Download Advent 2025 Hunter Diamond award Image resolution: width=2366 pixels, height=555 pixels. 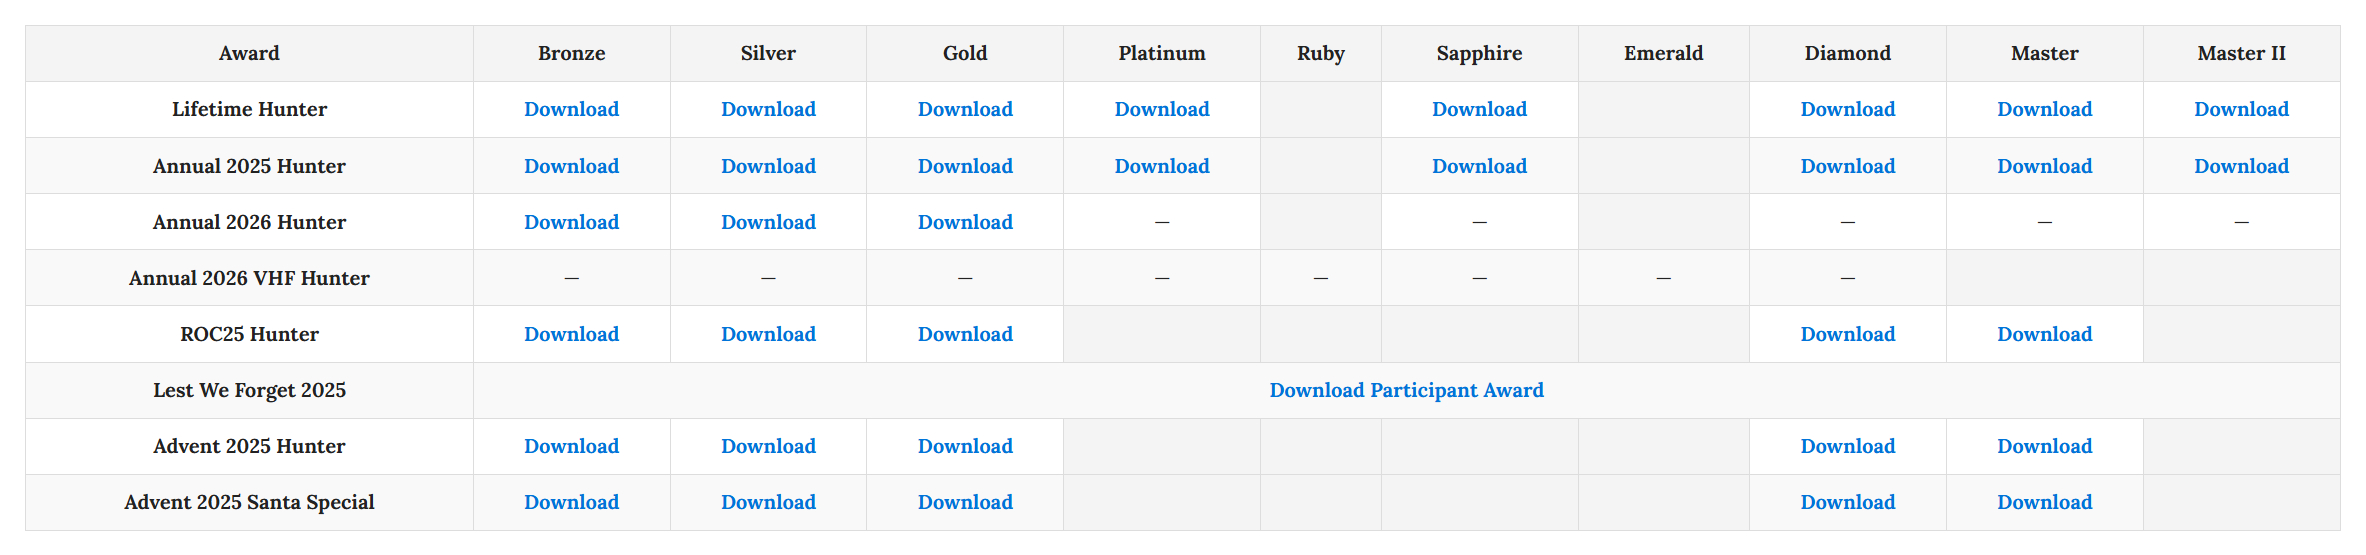[1847, 446]
